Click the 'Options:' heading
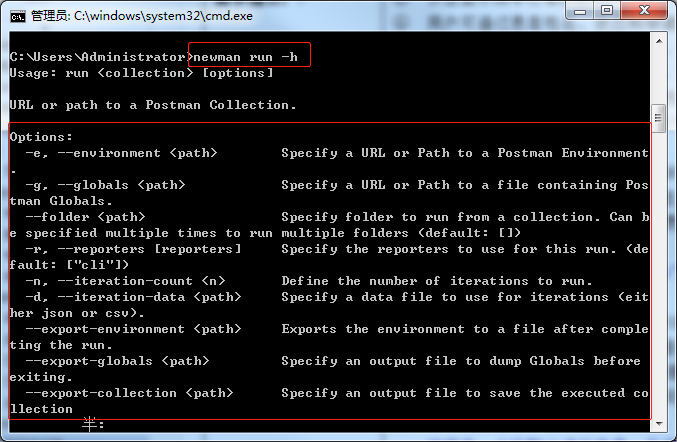 click(41, 137)
